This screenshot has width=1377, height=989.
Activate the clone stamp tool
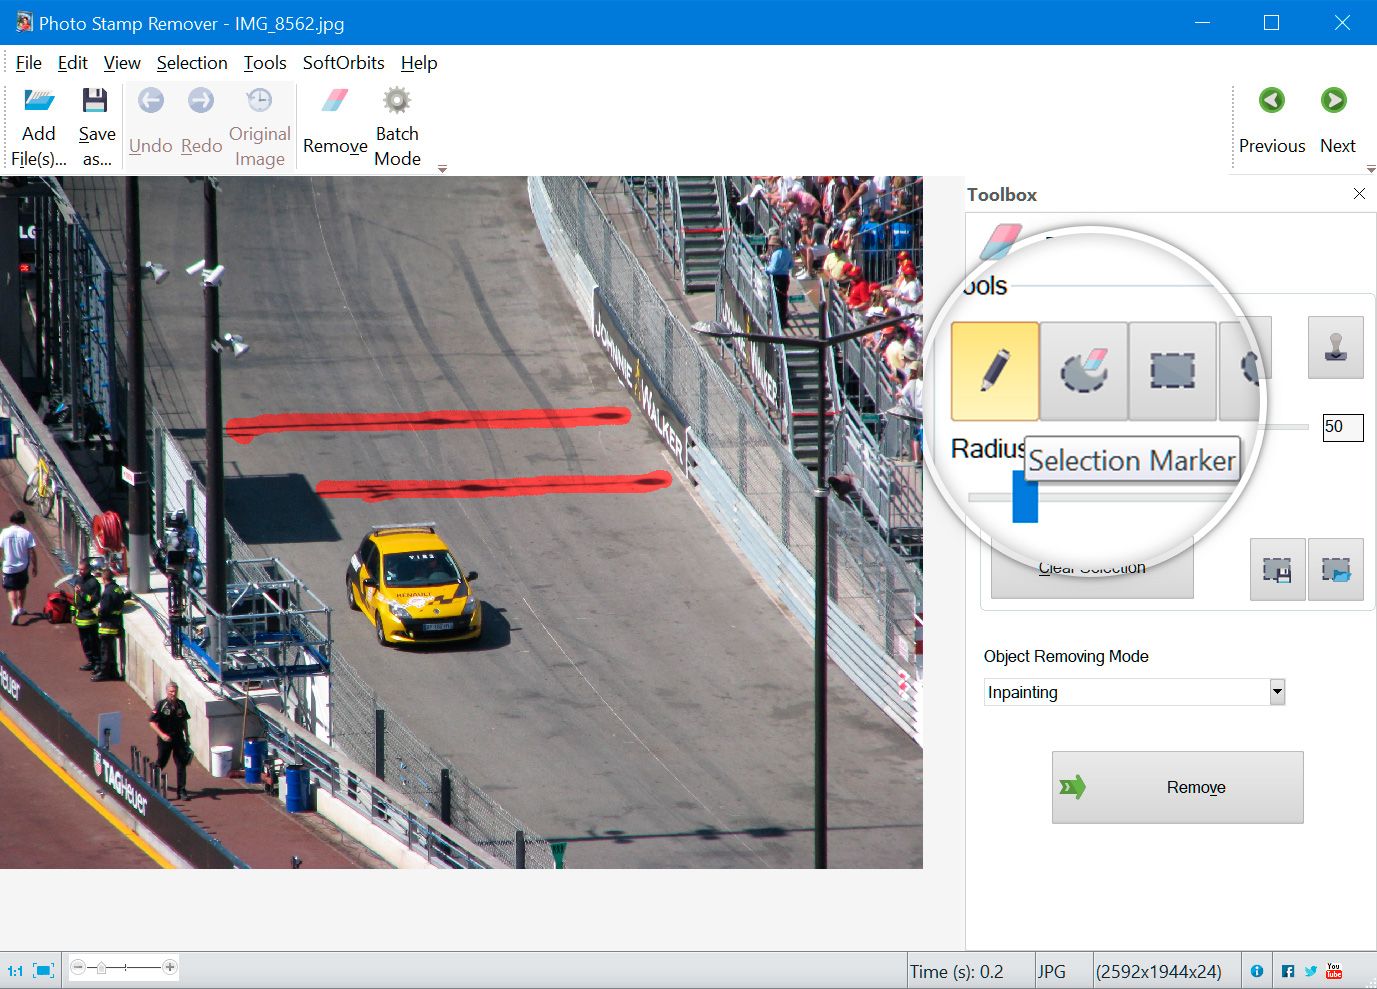pyautogui.click(x=1335, y=347)
